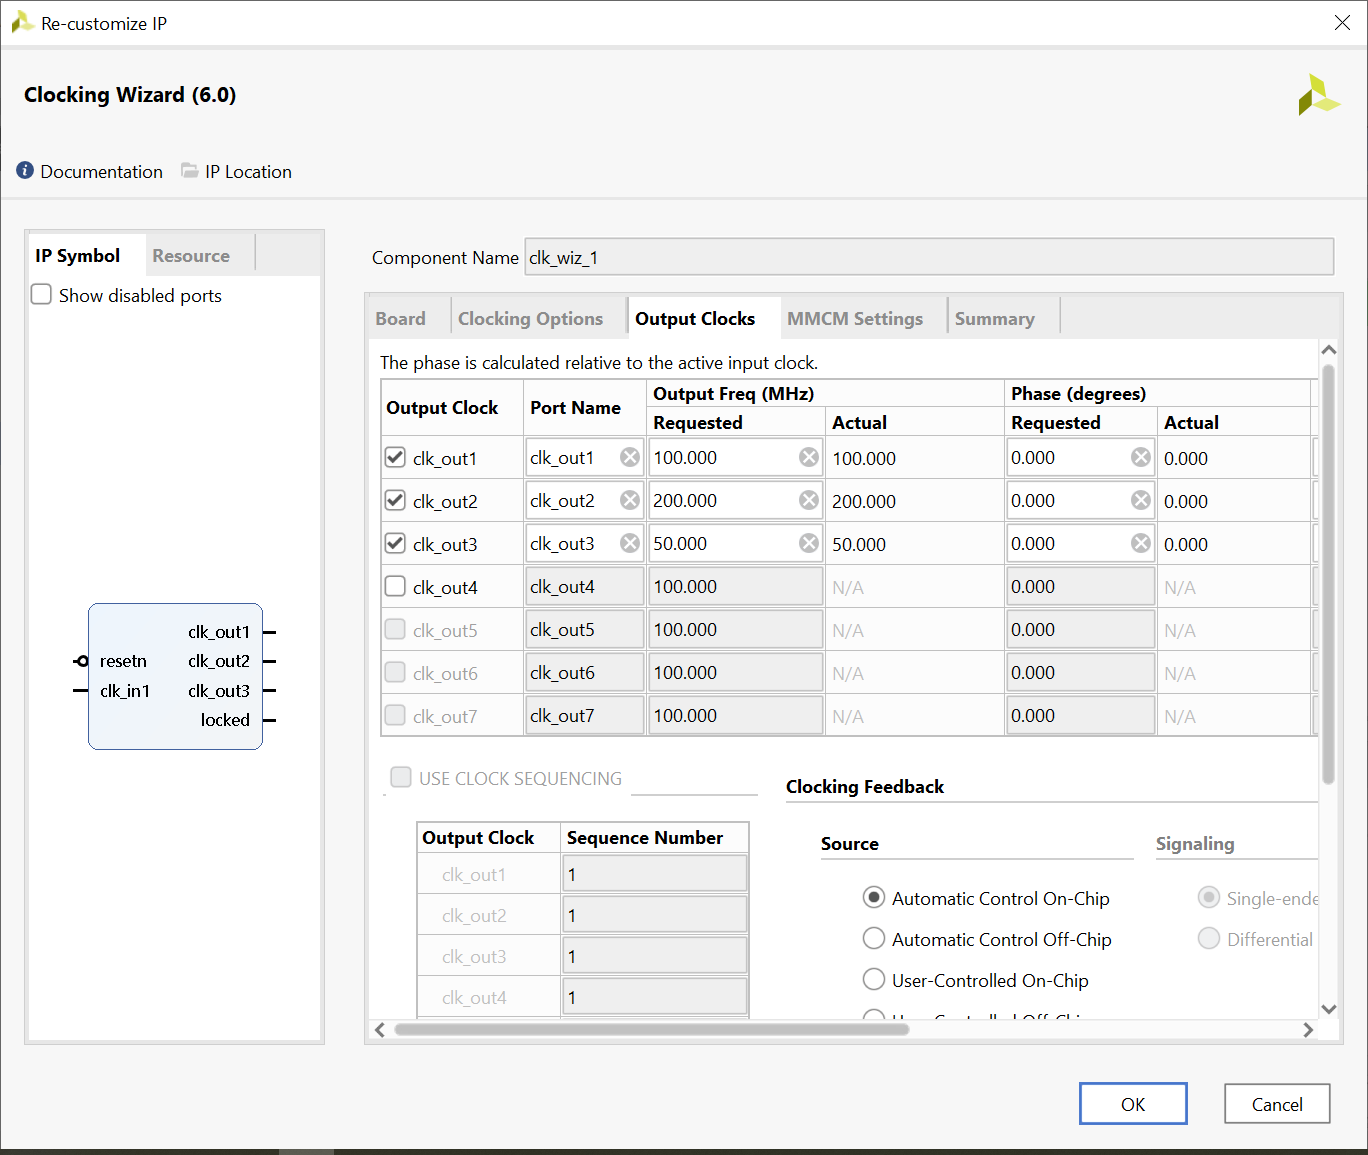Clear clk_out3 requested phase value
Screen dimensions: 1368x1155
[x=1141, y=543]
